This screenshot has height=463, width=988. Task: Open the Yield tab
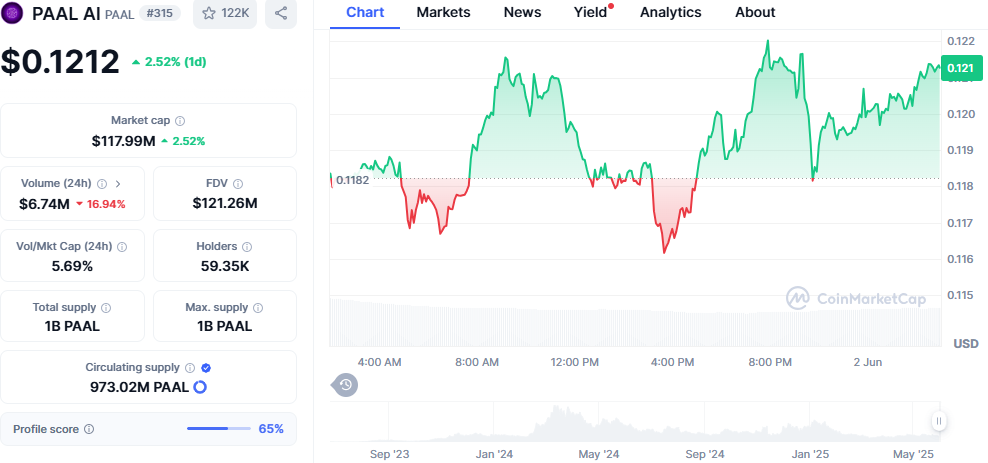coord(590,12)
